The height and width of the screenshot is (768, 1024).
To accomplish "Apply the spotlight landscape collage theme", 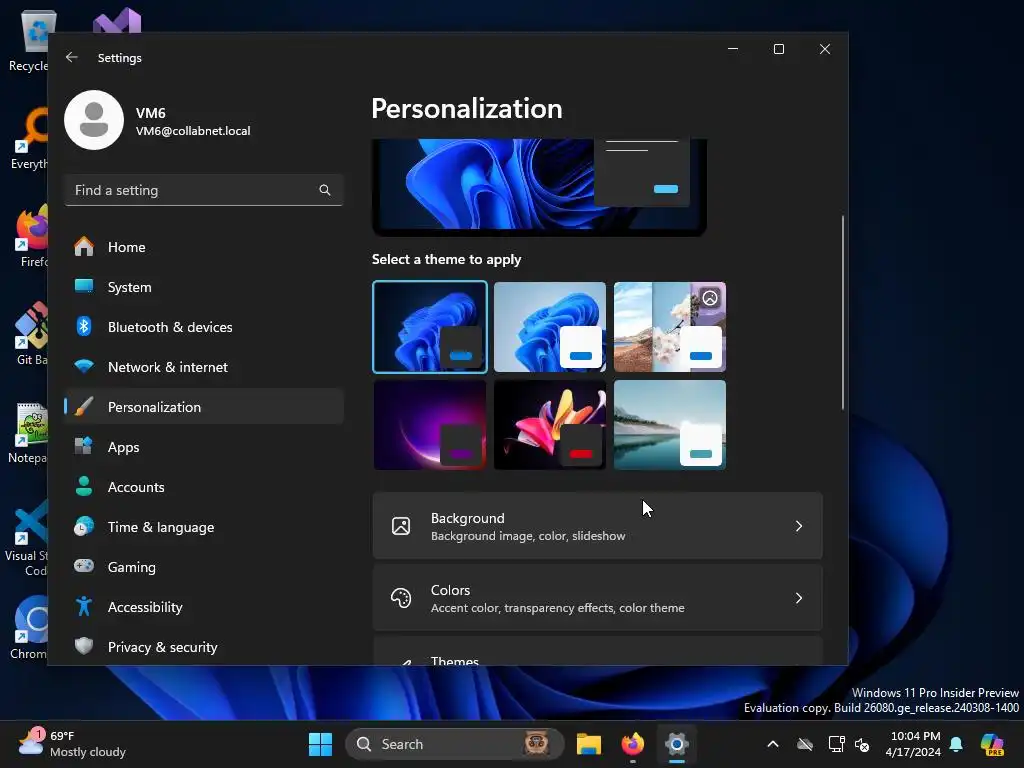I will click(670, 327).
